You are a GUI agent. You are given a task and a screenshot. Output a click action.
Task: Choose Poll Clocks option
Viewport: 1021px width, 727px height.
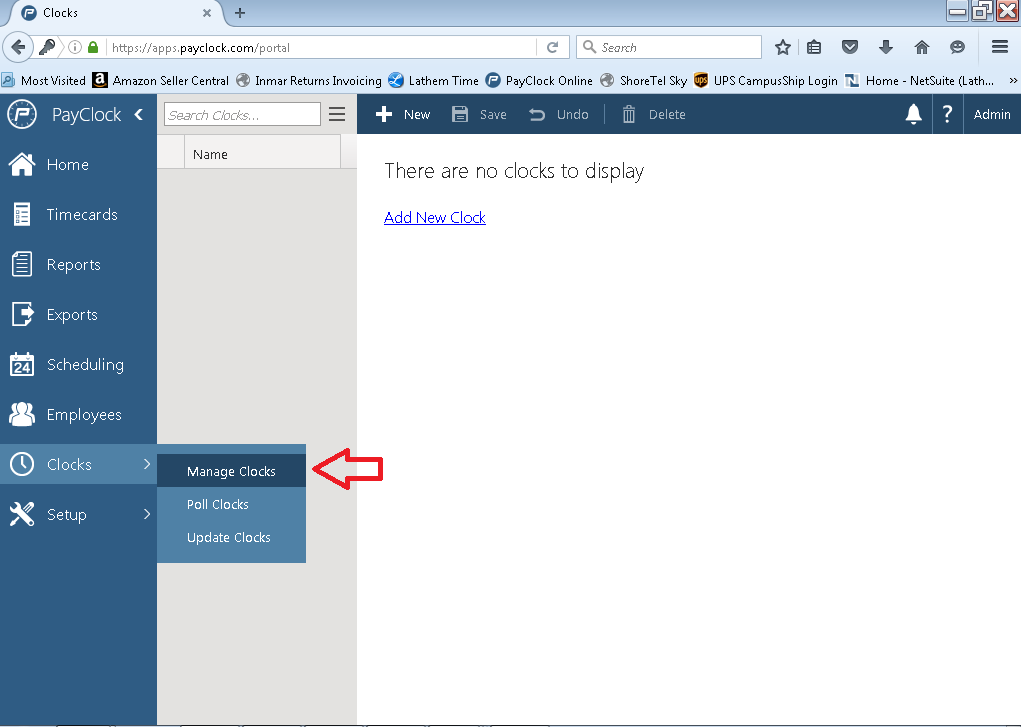[x=218, y=504]
